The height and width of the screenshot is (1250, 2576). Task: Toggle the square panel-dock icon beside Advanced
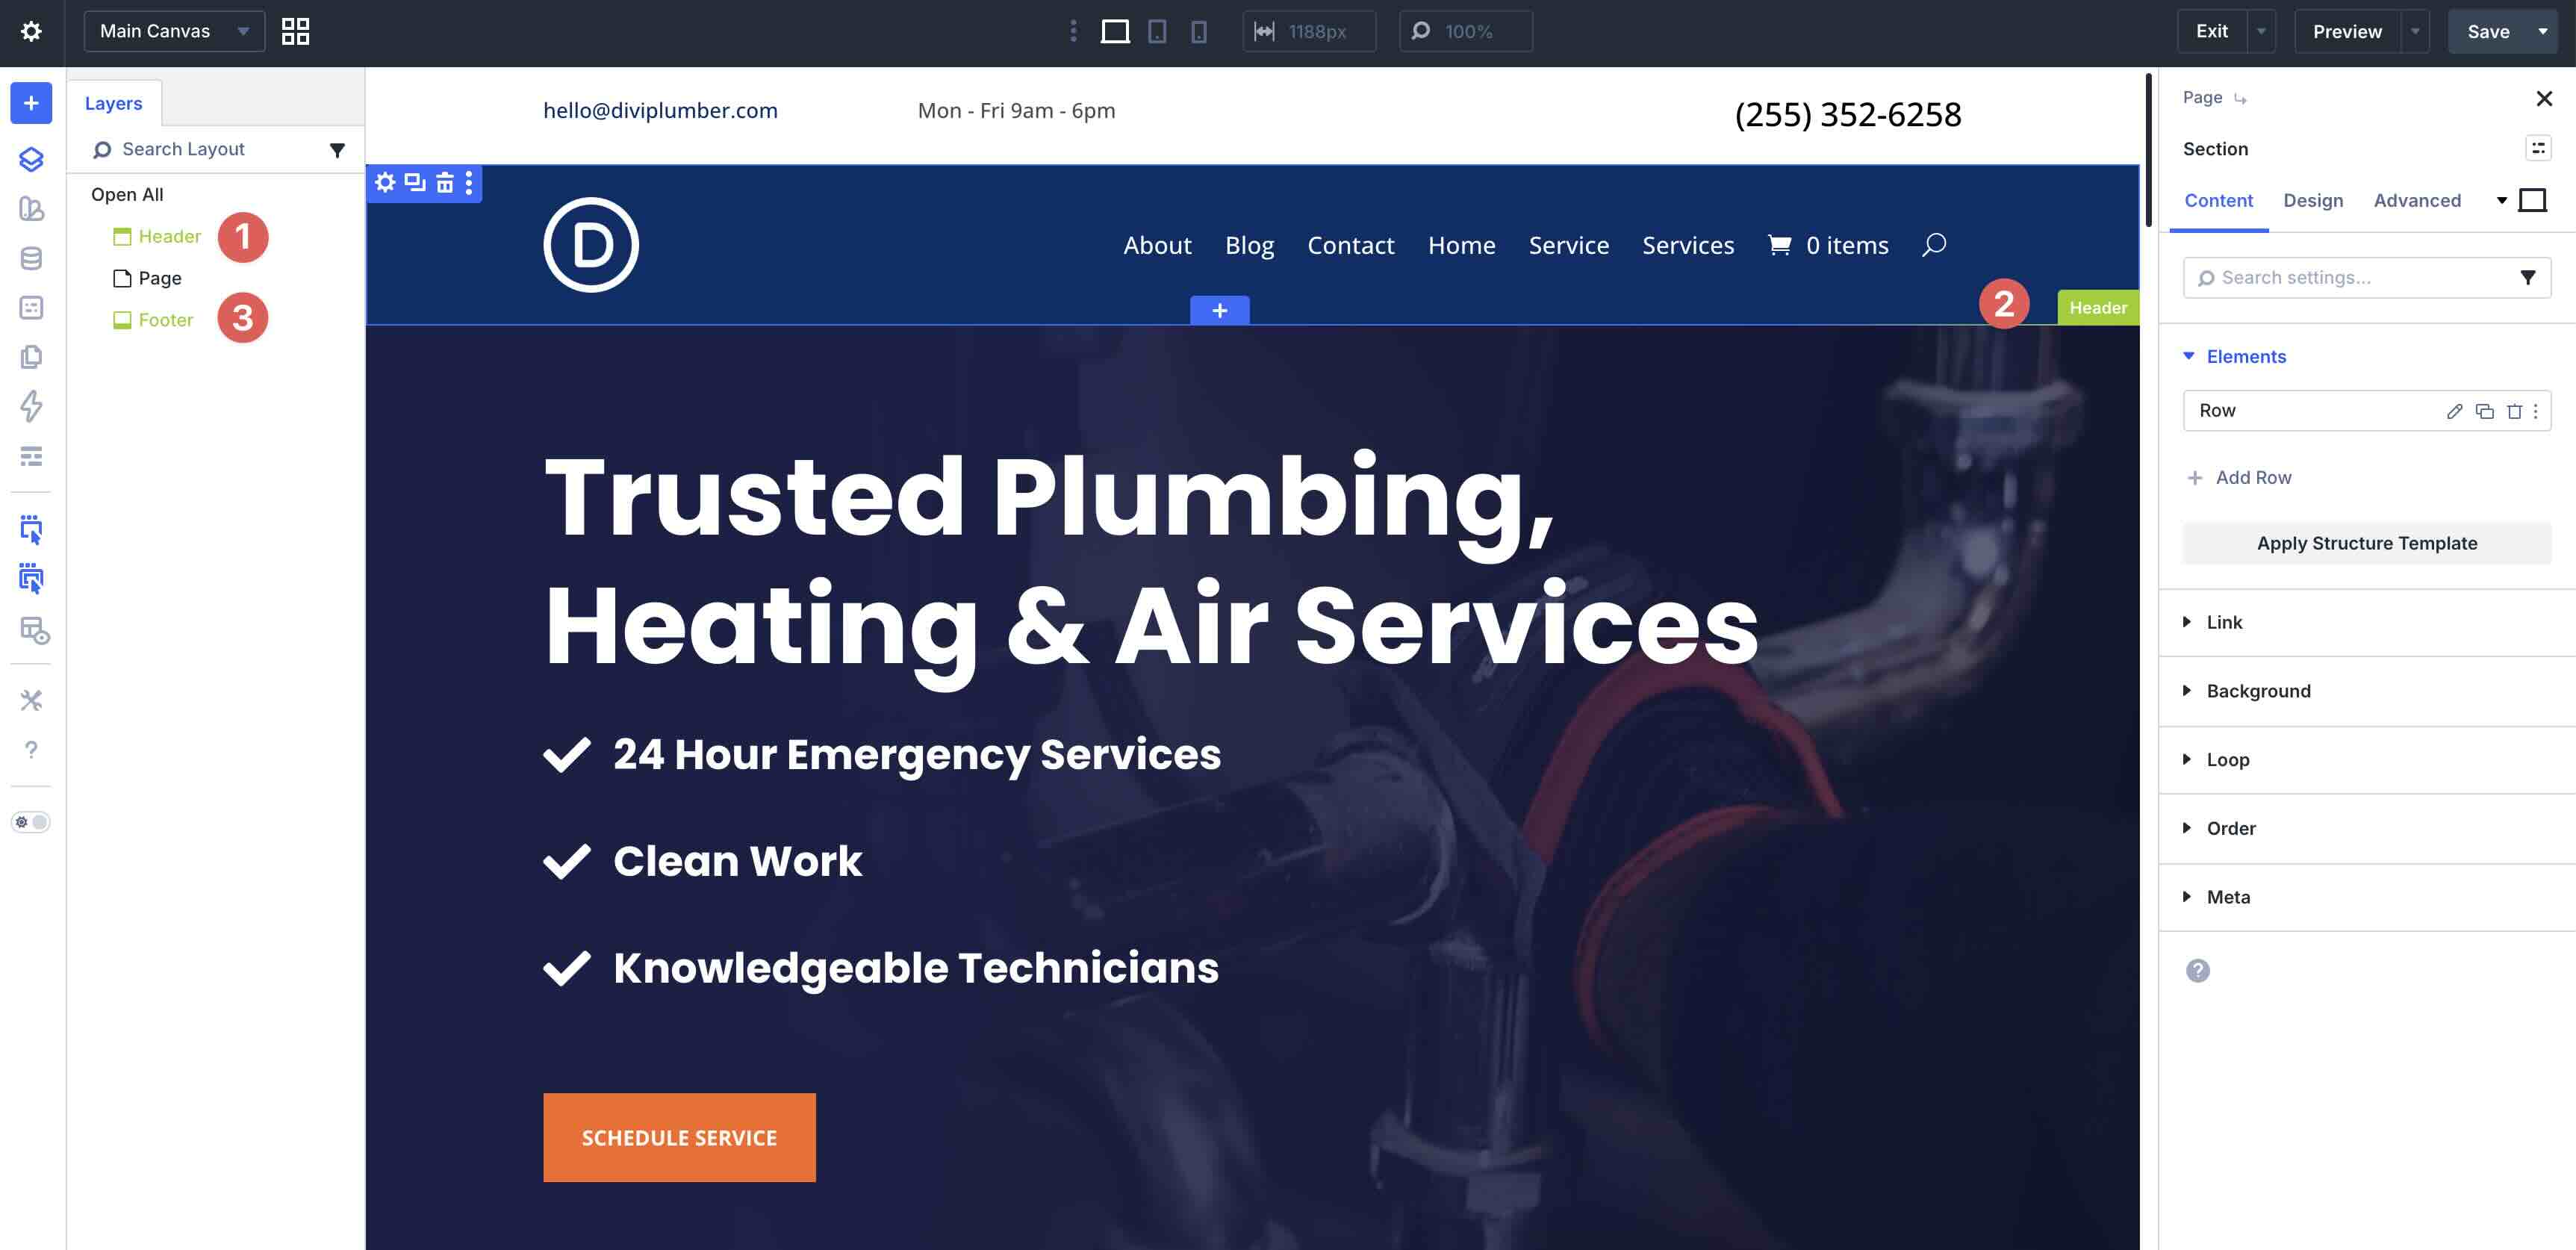click(2532, 201)
